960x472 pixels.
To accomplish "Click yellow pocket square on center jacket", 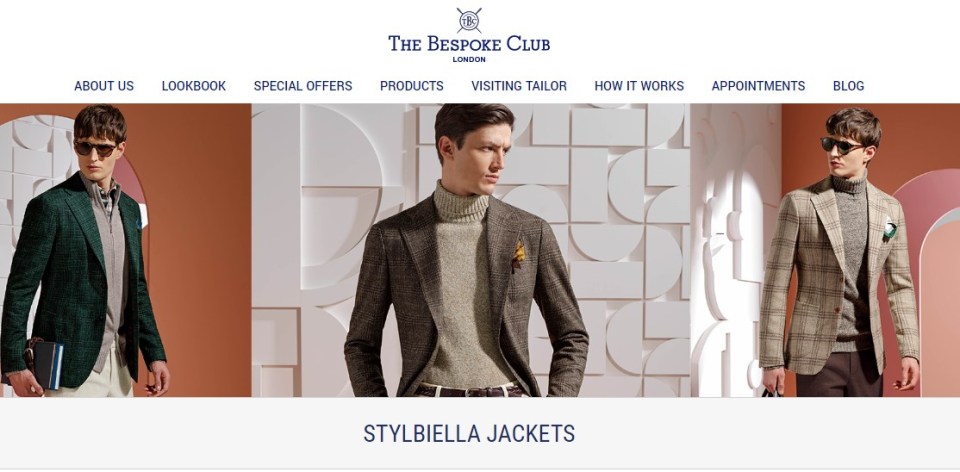I will point(519,253).
